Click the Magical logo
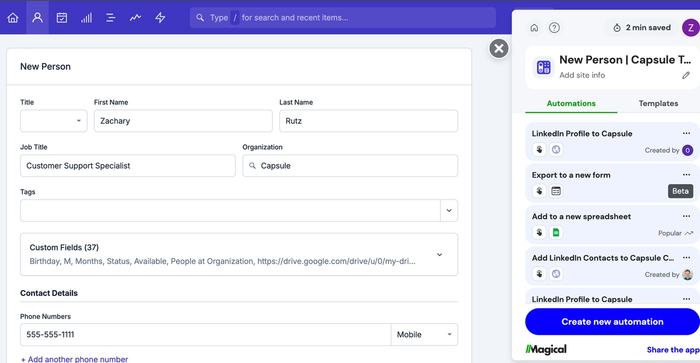Viewport: 700px width, 363px height. tap(546, 350)
